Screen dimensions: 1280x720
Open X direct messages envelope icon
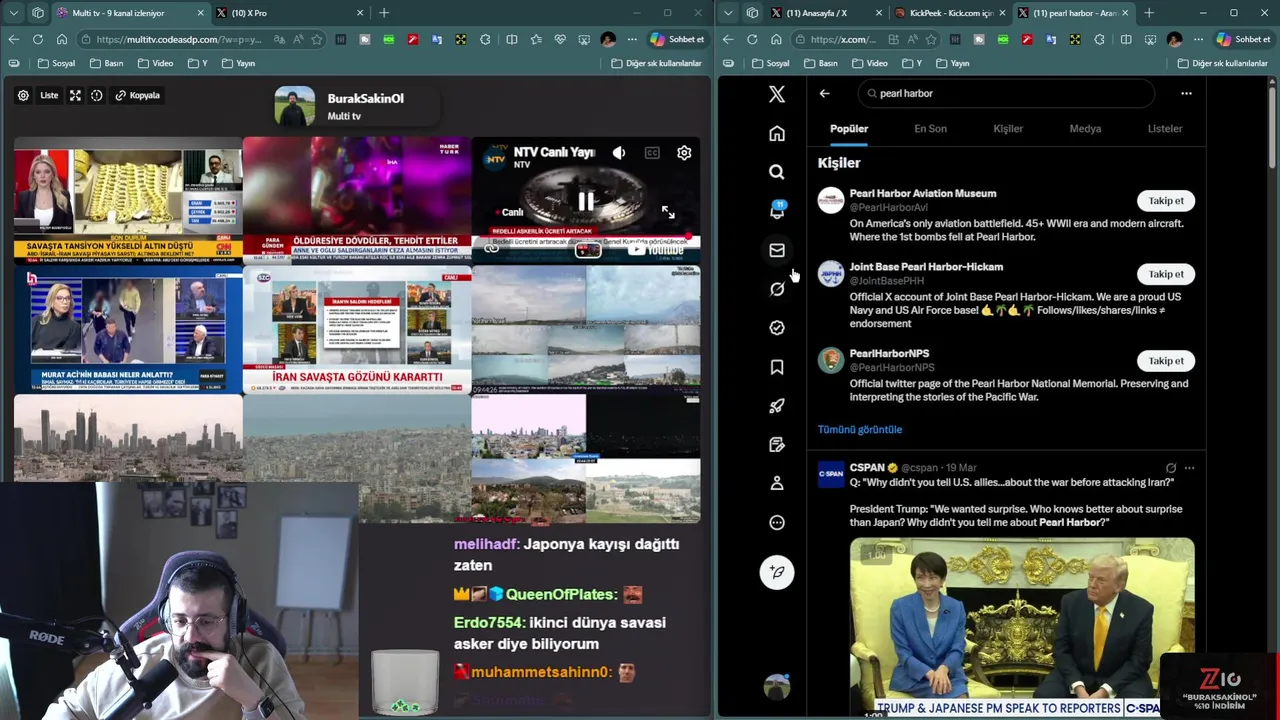tap(777, 250)
